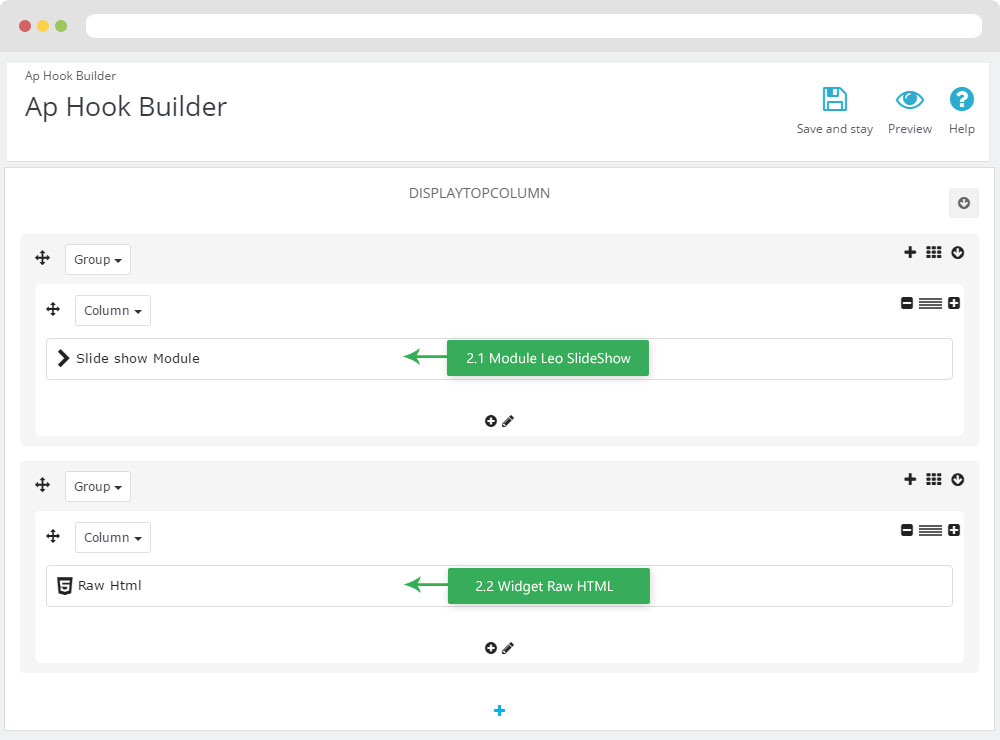
Task: Move second Group using its drag handle
Action: 43,485
